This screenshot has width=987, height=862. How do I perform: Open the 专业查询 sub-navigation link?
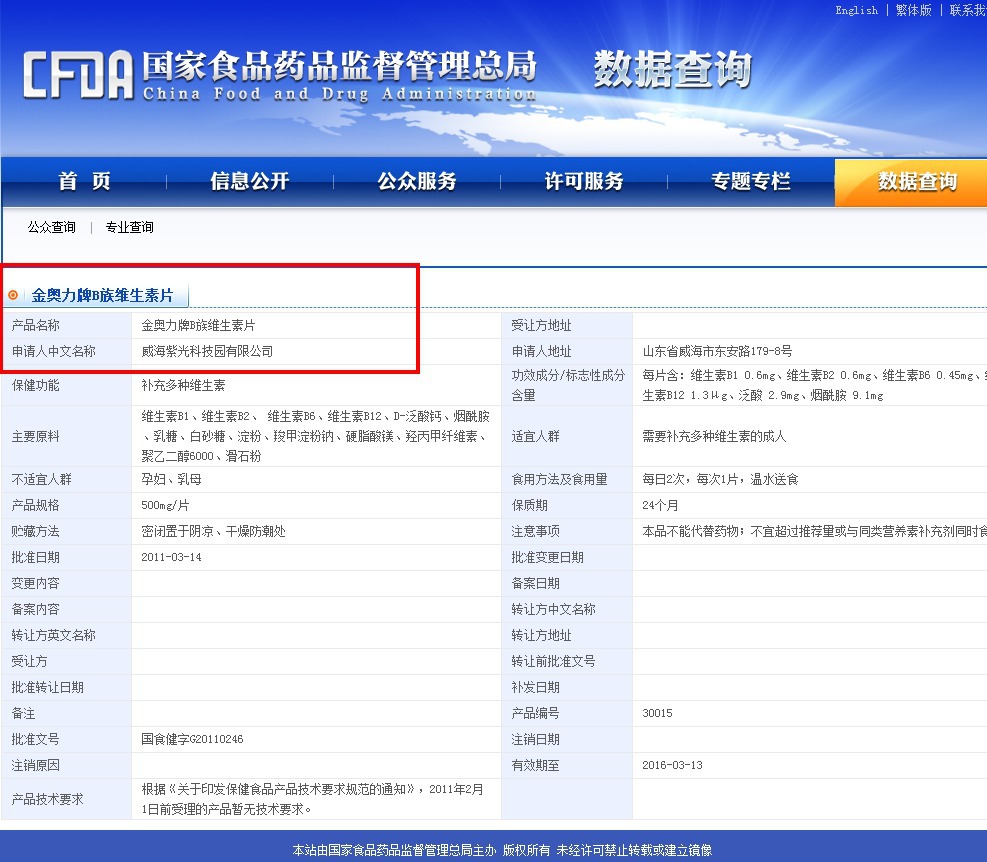(x=130, y=227)
